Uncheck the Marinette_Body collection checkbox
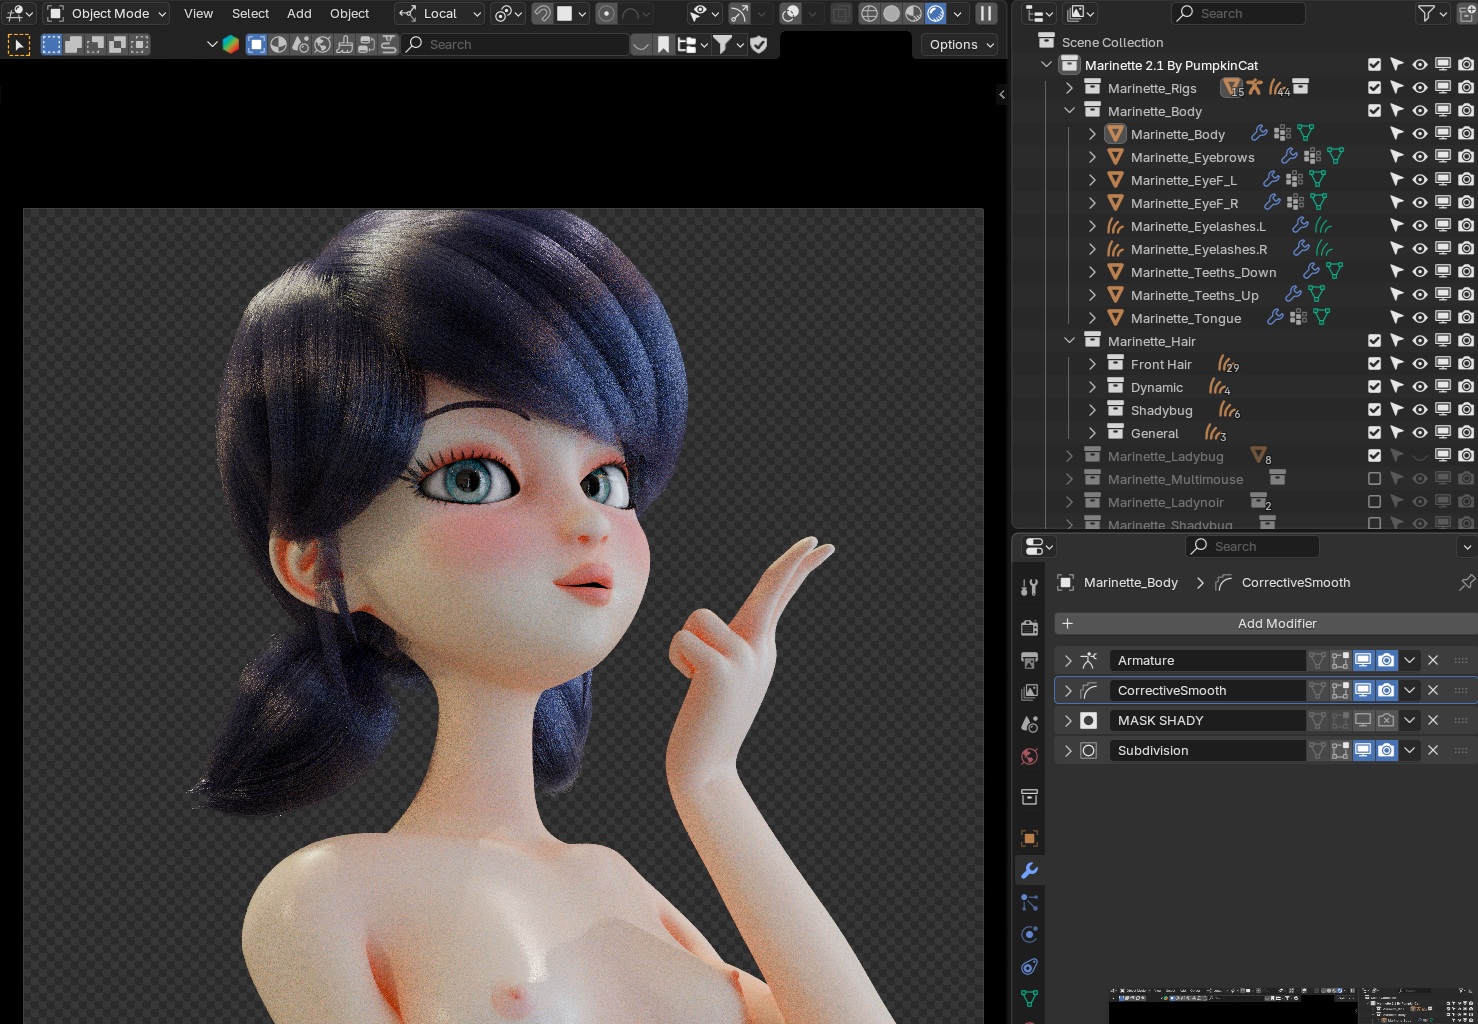Screen dimensions: 1478x1024 point(1374,111)
